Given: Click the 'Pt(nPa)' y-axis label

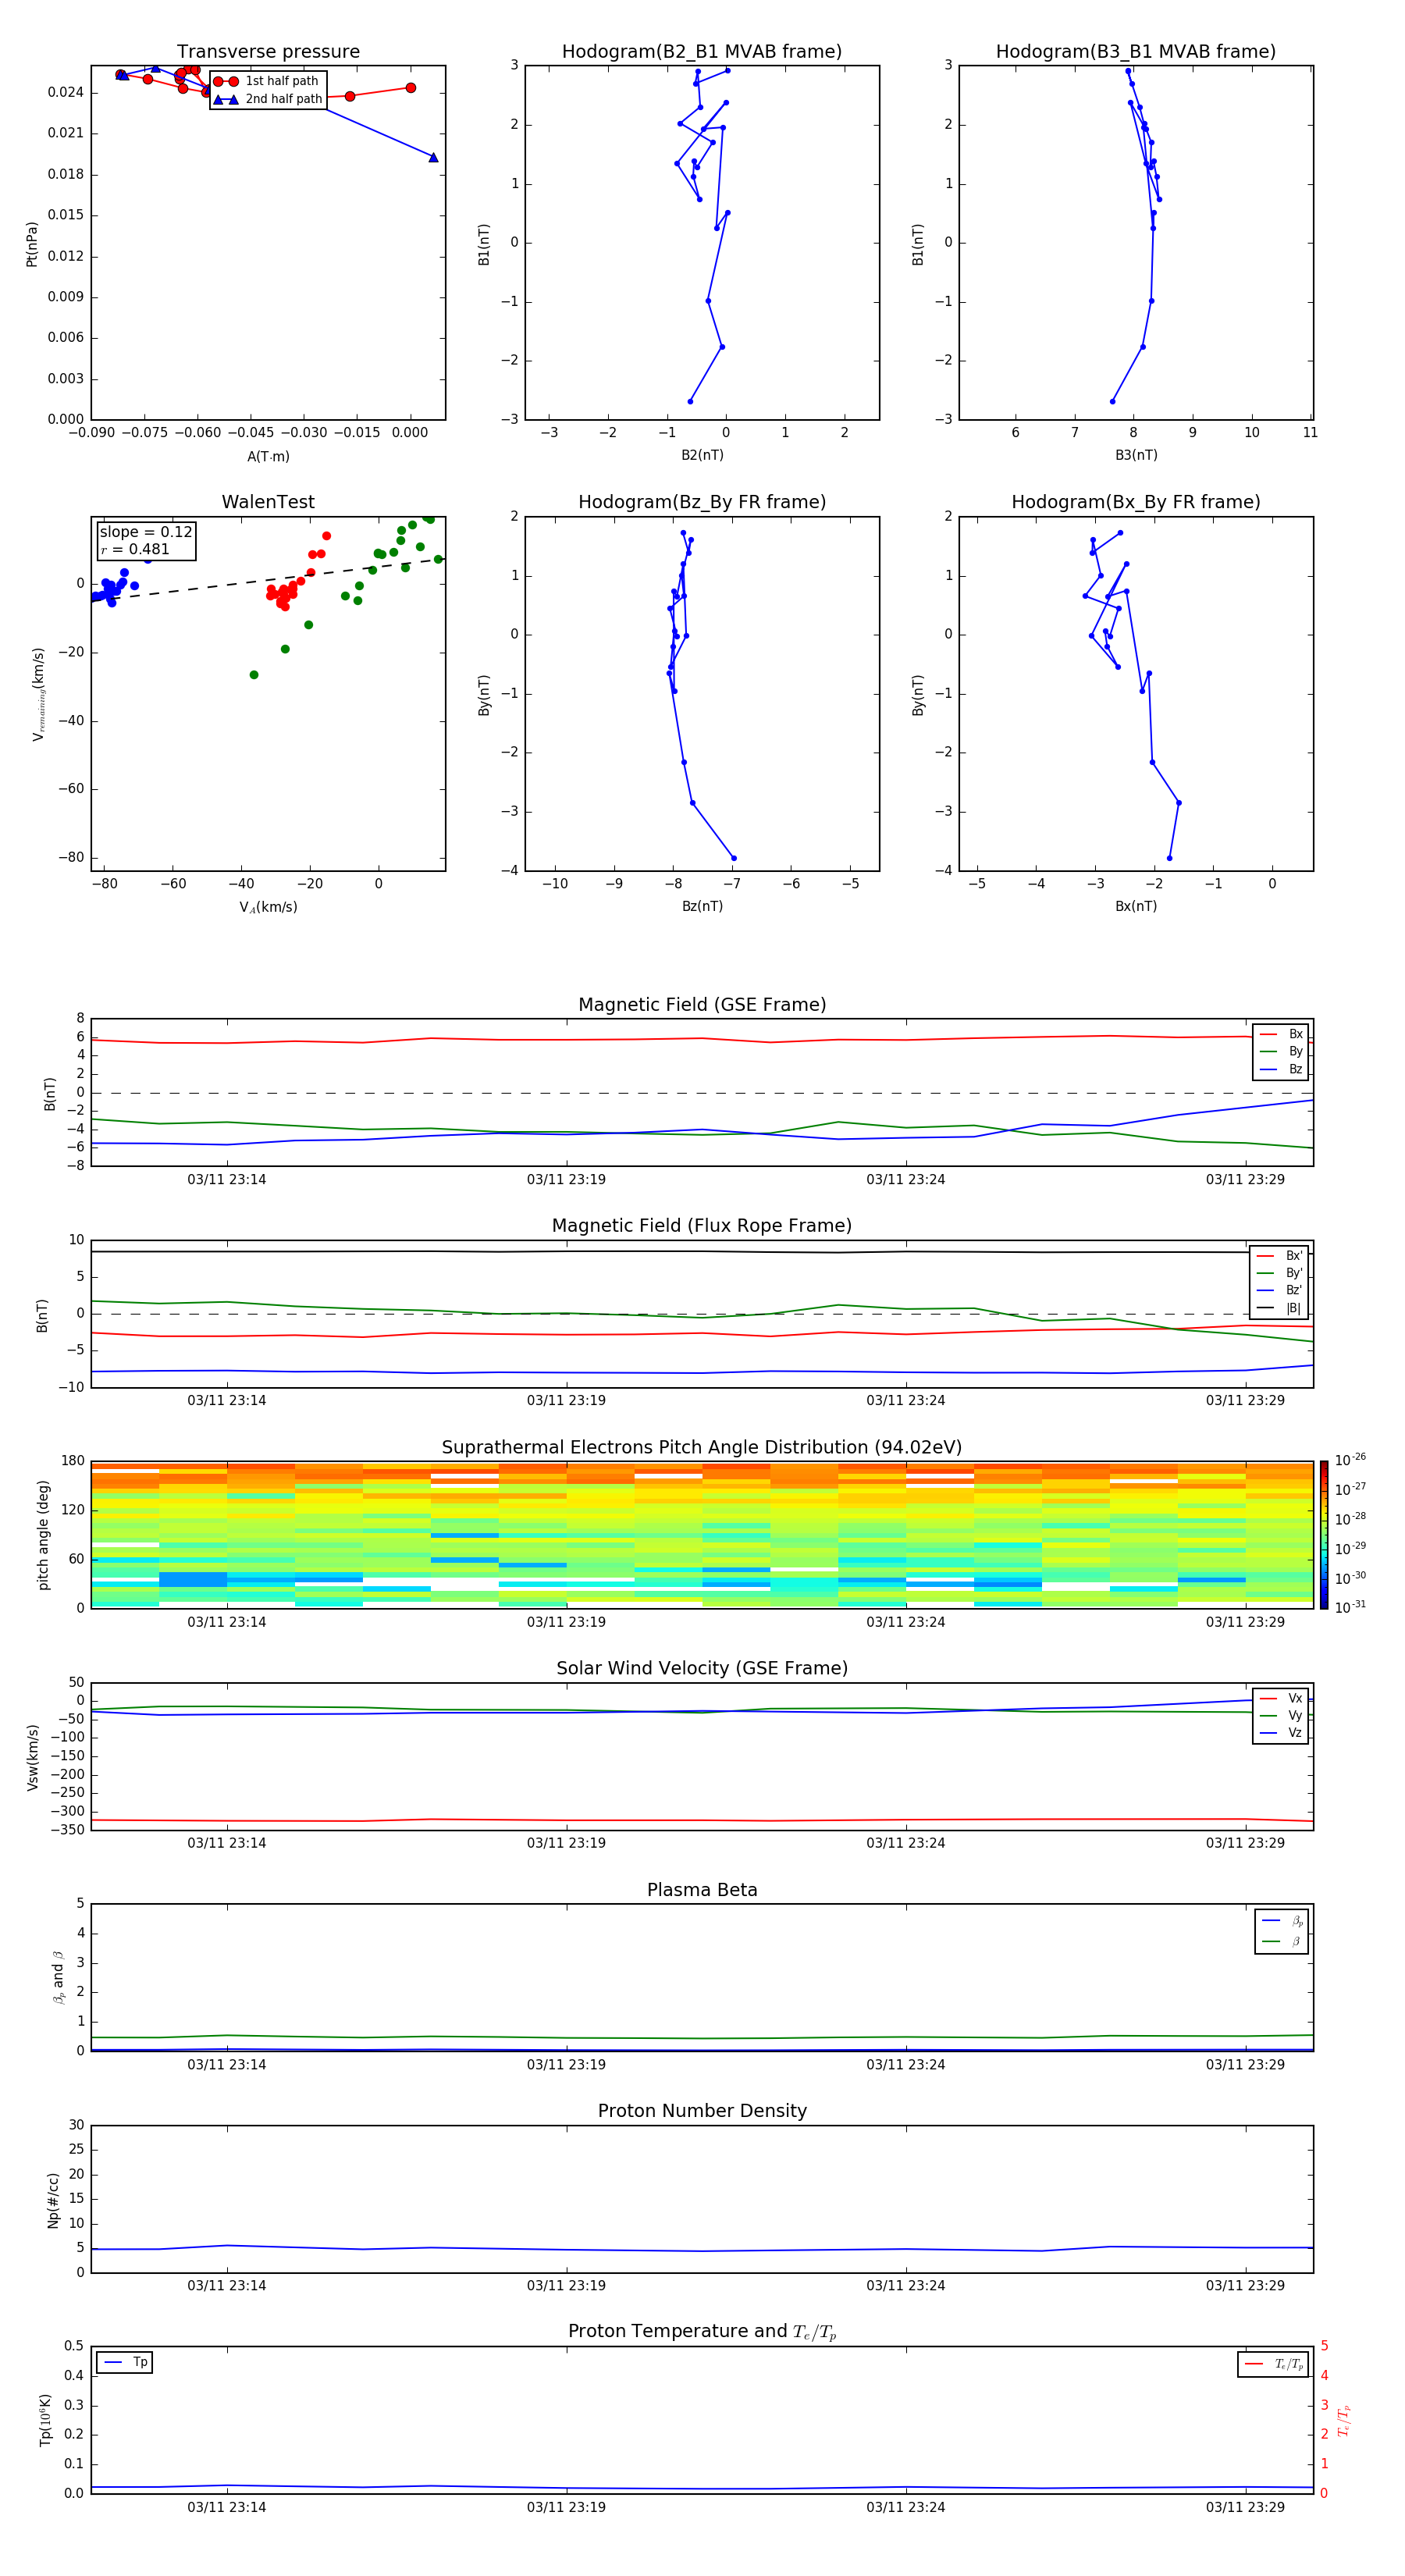Looking at the screenshot, I should [32, 244].
